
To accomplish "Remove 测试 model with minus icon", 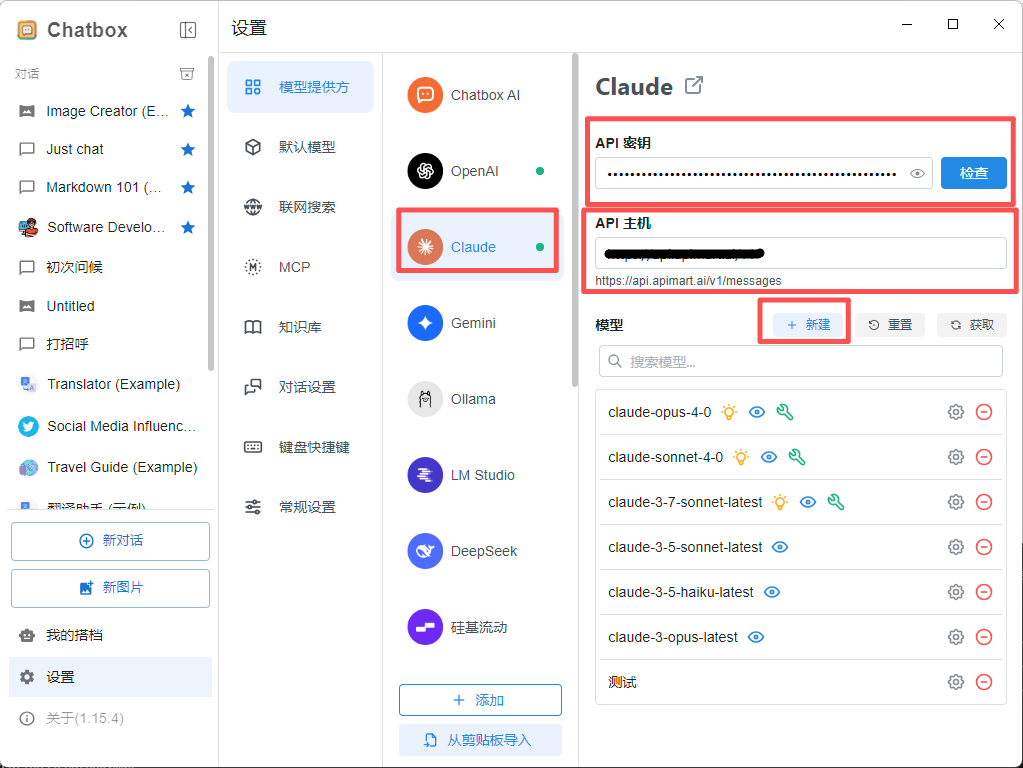I will [x=984, y=683].
